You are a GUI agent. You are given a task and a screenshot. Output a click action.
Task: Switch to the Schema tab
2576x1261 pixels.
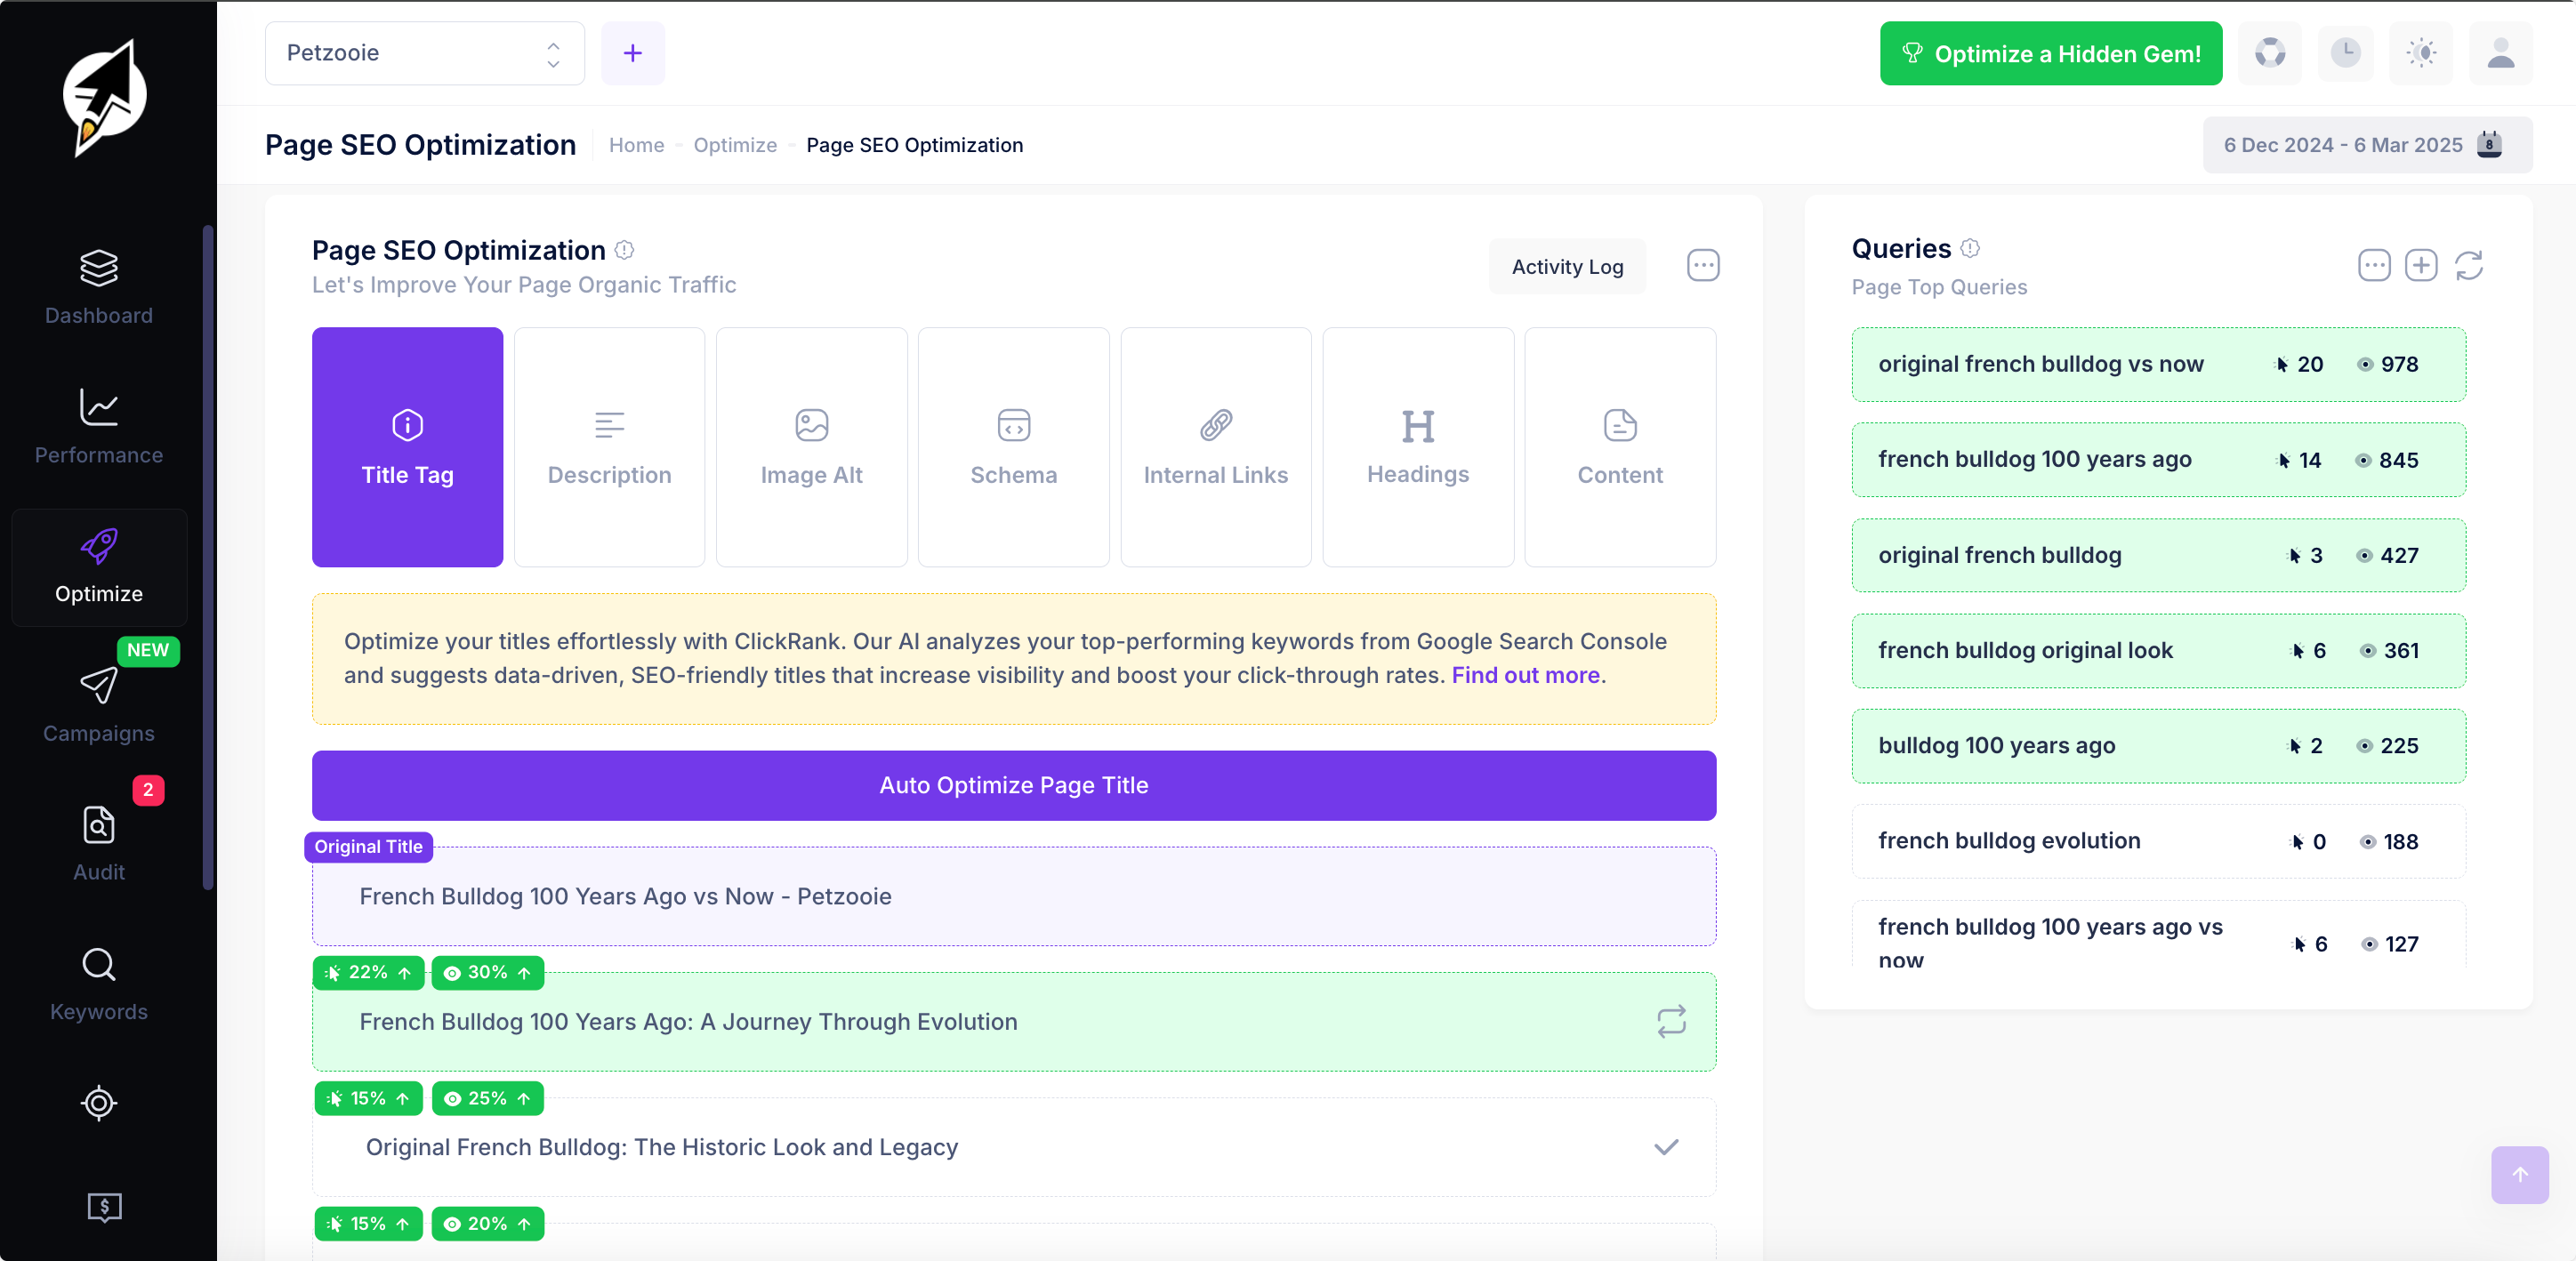click(1013, 447)
